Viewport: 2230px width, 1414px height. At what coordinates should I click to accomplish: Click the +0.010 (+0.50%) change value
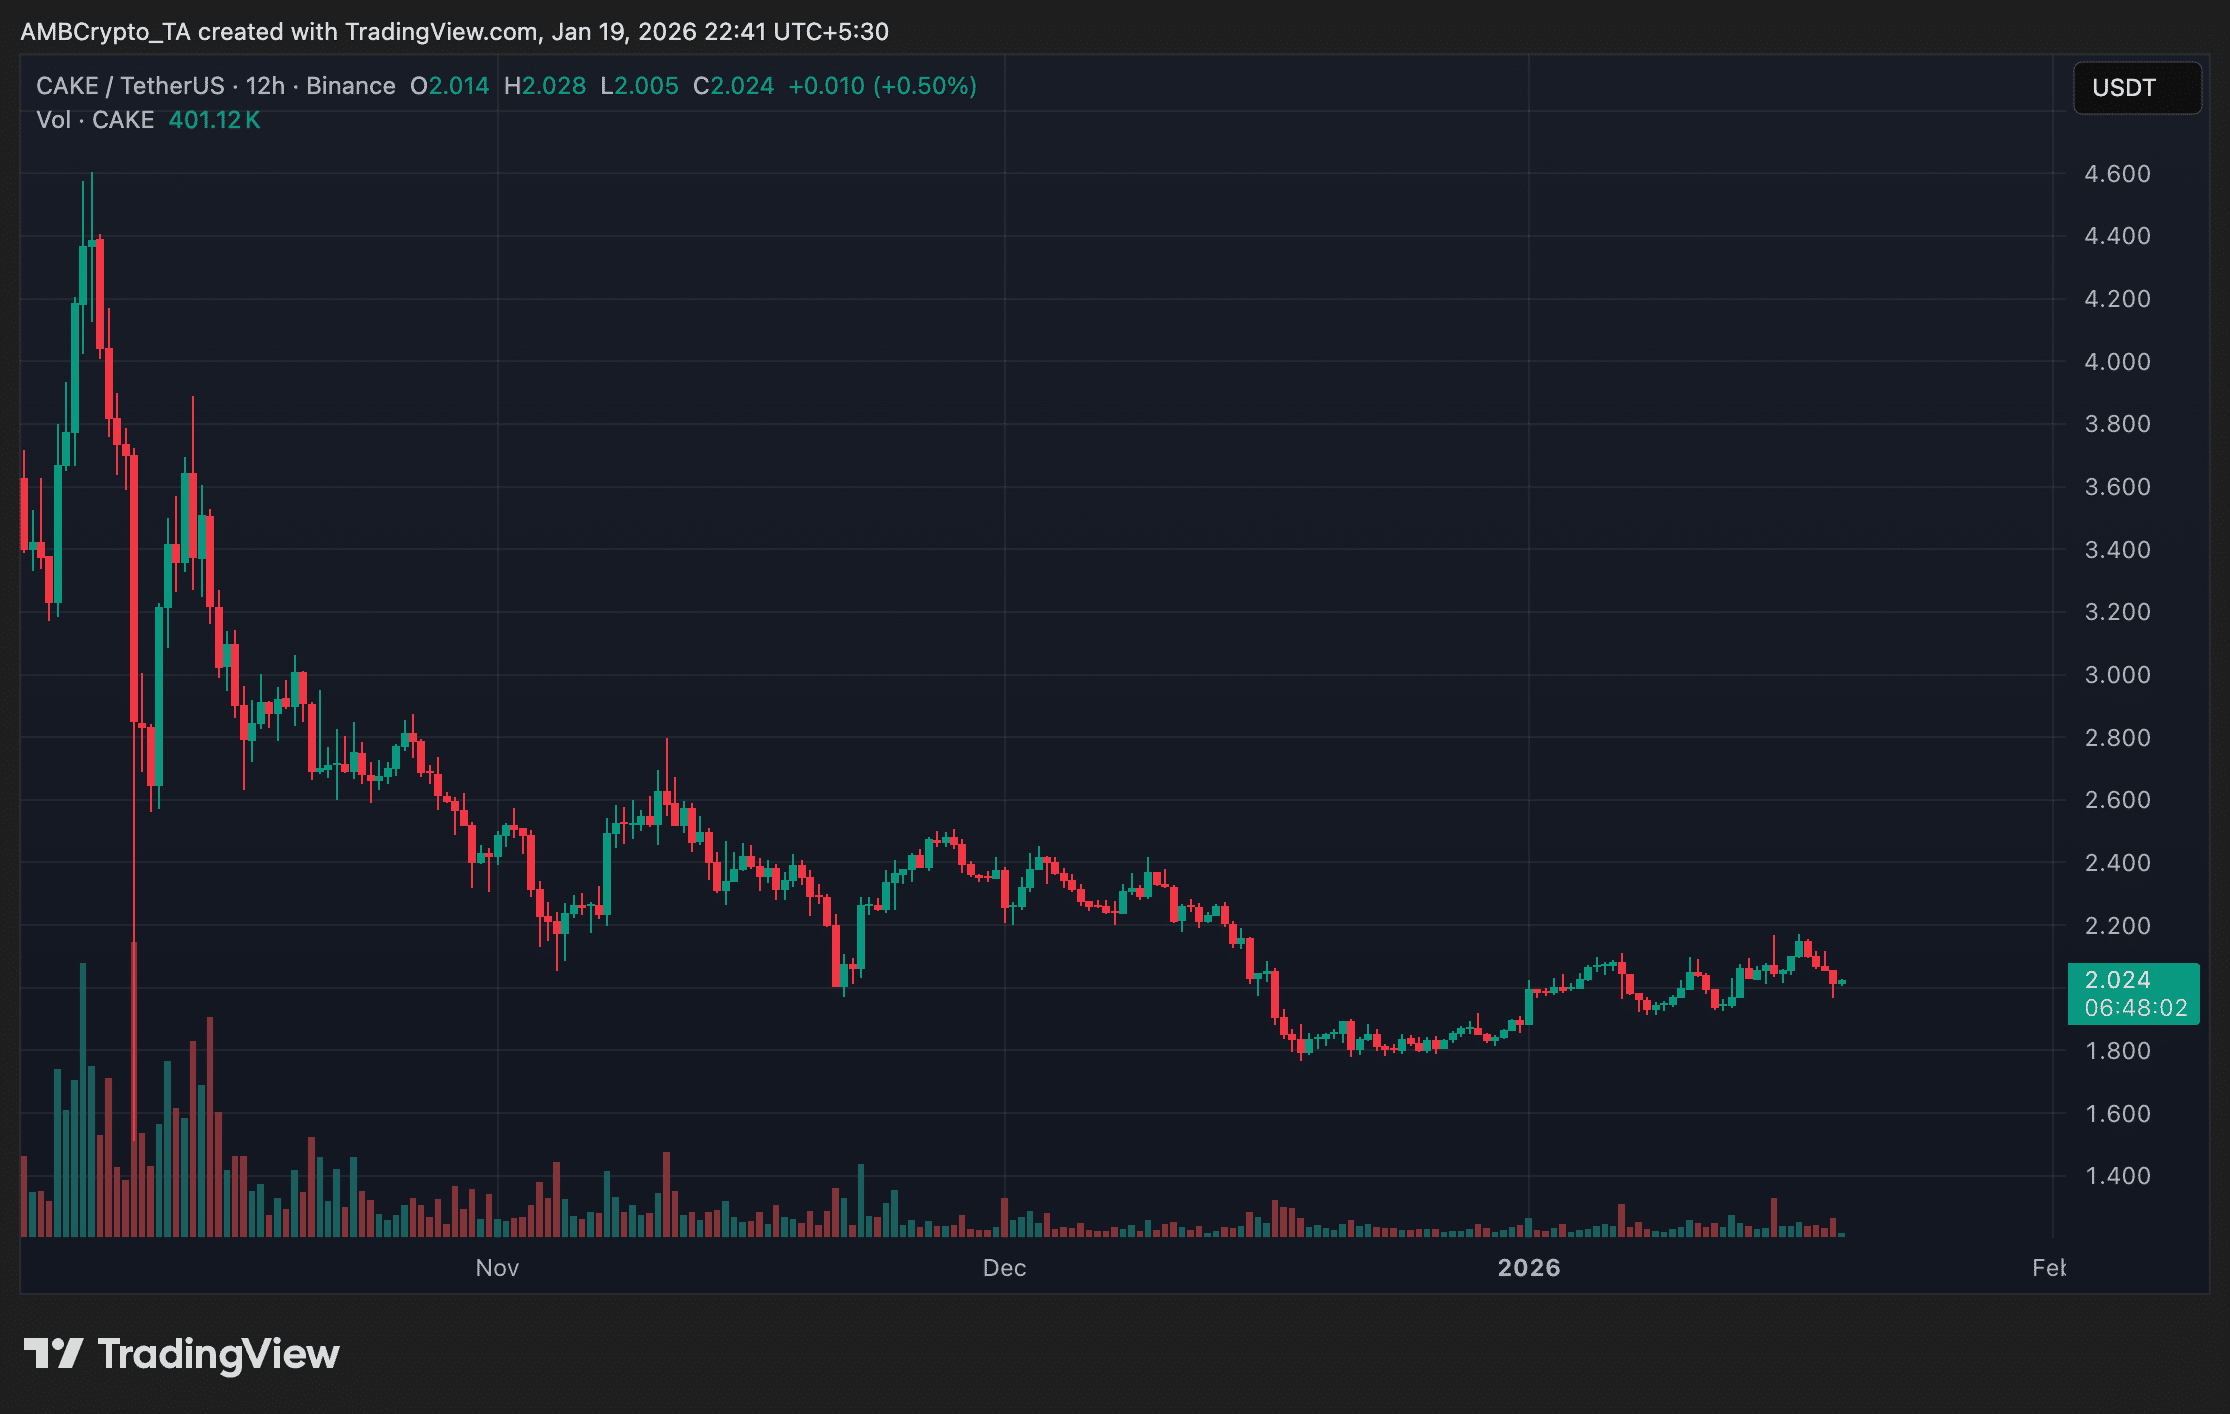click(882, 86)
